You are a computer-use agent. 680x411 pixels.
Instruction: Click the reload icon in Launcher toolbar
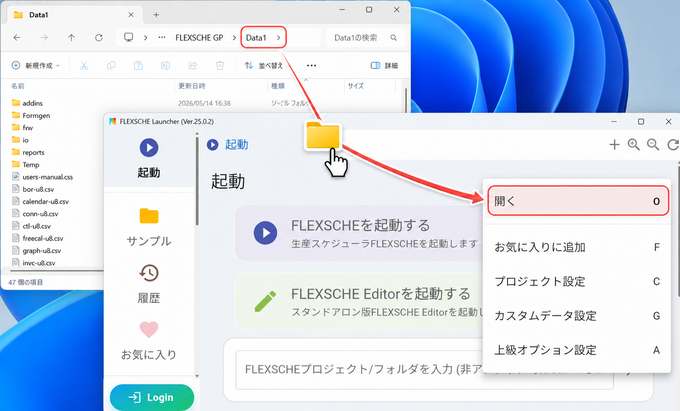tap(673, 145)
